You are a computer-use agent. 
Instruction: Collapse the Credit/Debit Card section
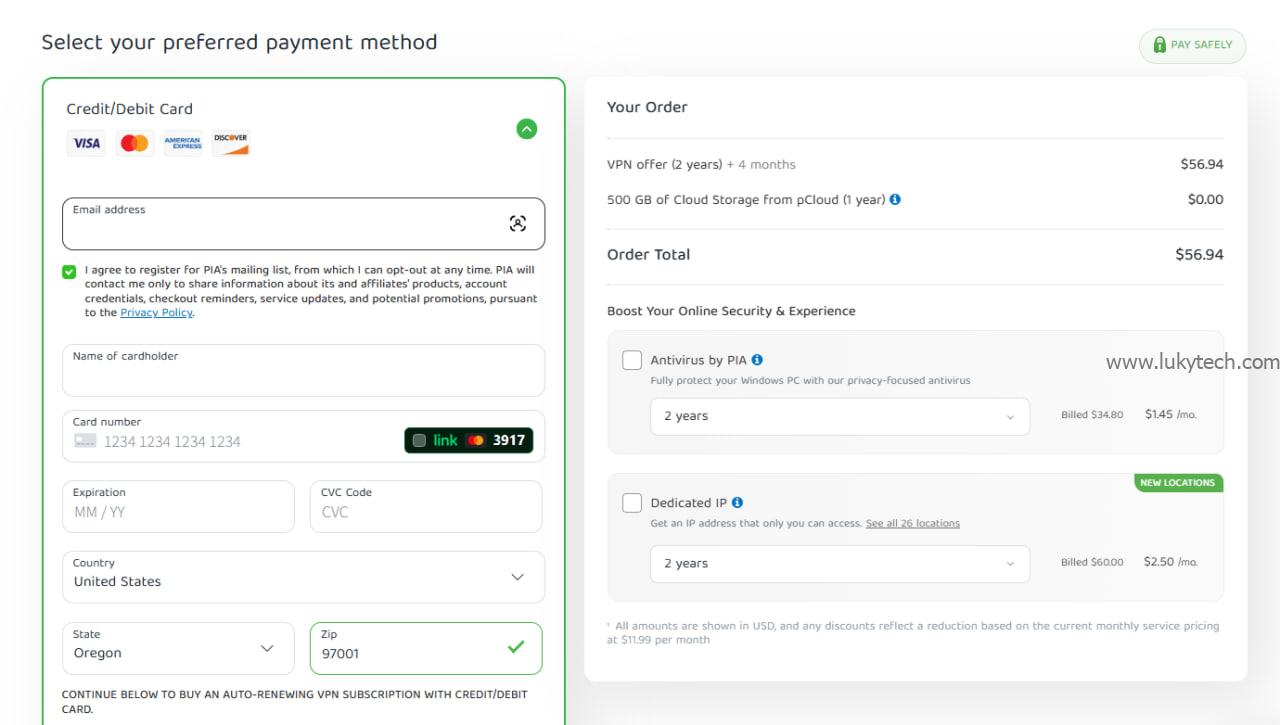point(527,129)
